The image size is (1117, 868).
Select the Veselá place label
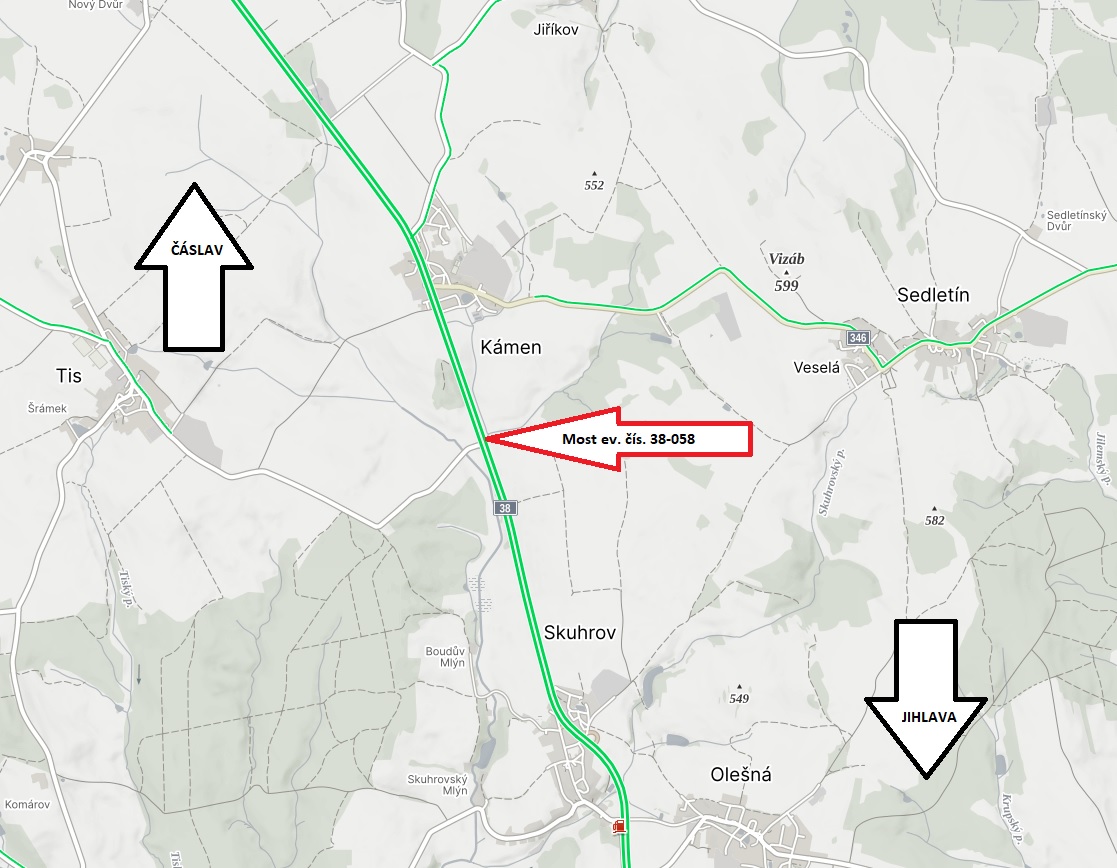click(x=816, y=368)
